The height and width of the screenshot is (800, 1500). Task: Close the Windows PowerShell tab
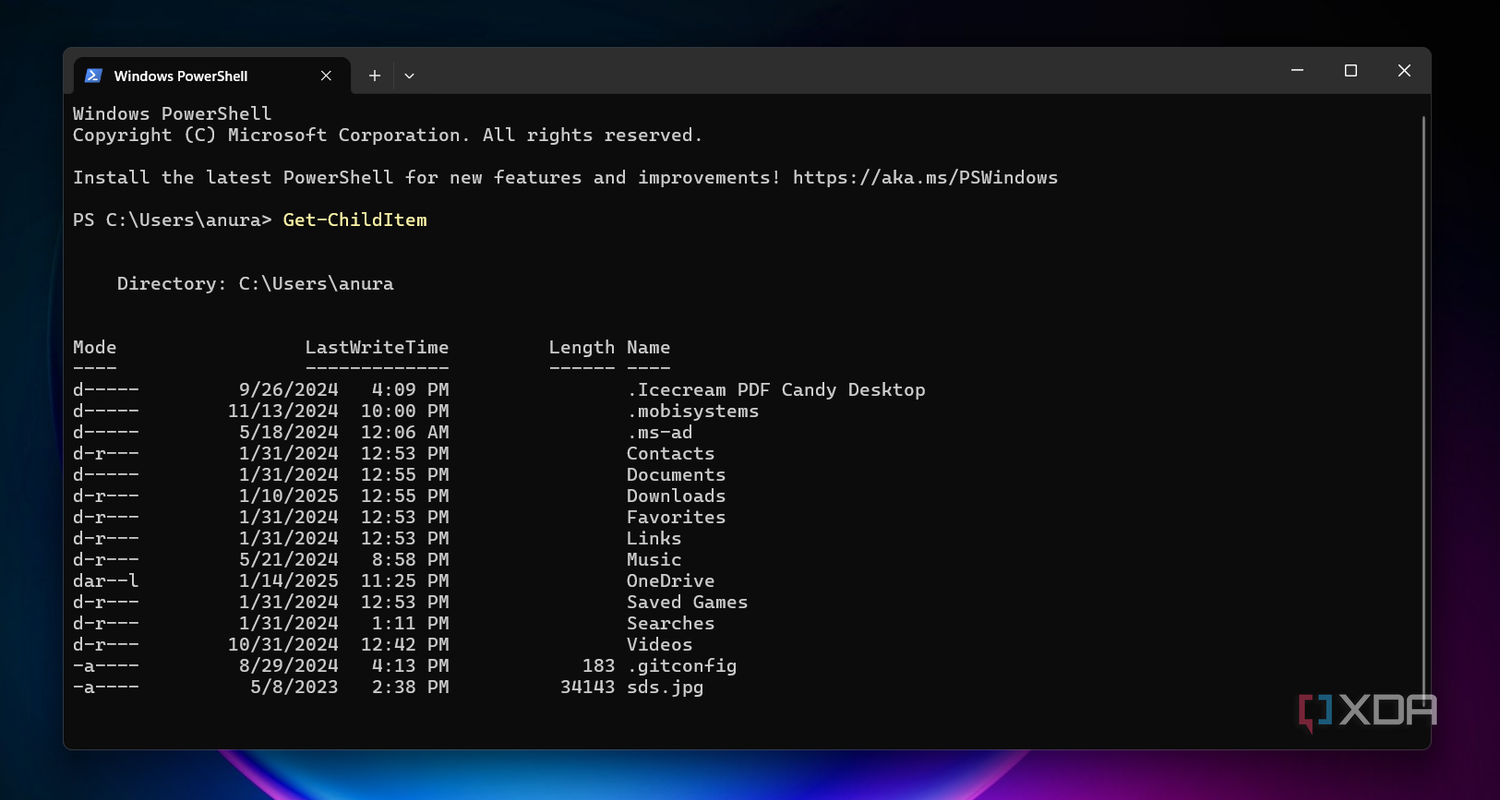pos(326,76)
